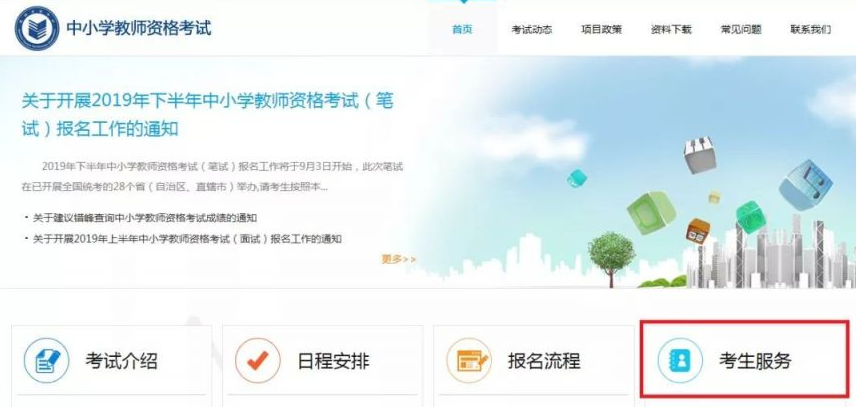Open the 2019年下半年笔试报名通知 headline
This screenshot has width=856, height=407.
click(207, 115)
